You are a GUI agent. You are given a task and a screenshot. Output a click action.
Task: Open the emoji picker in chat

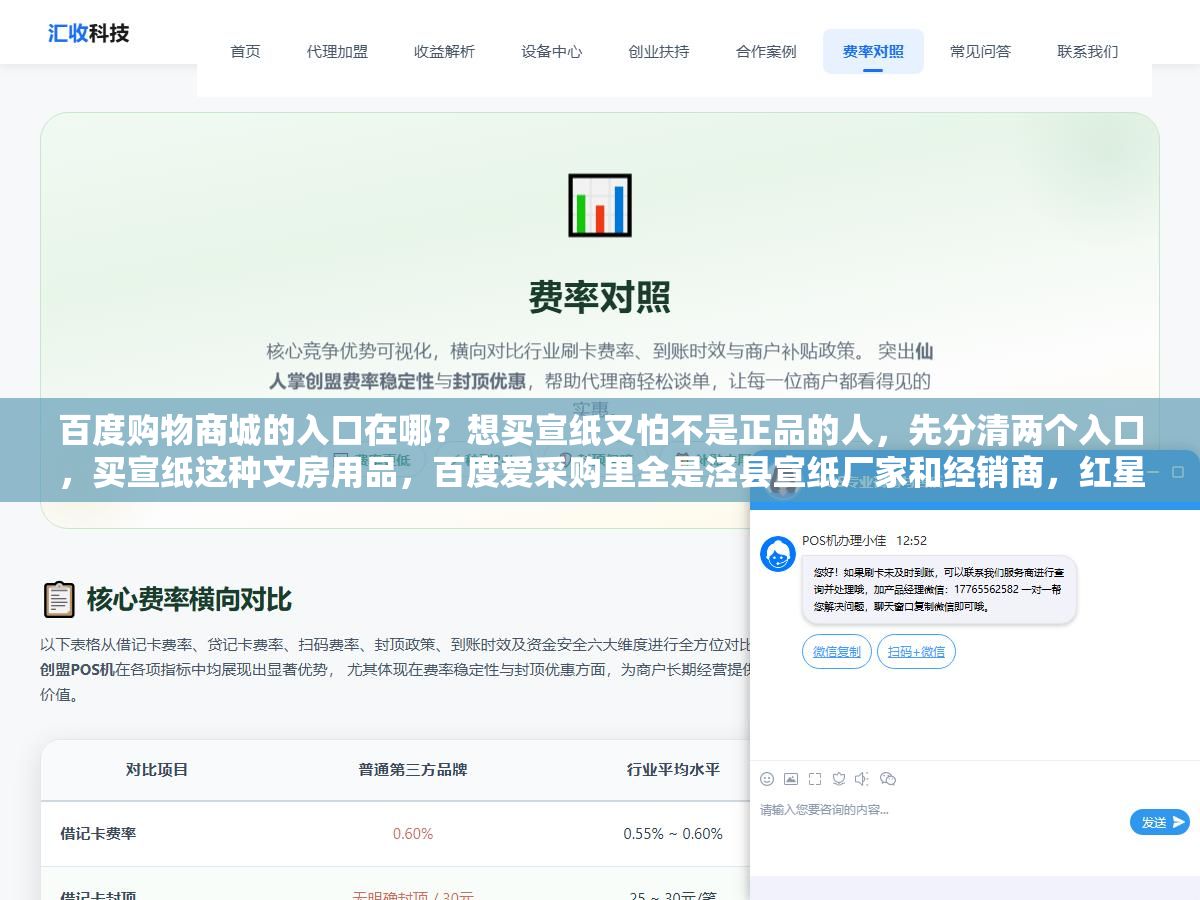(767, 778)
